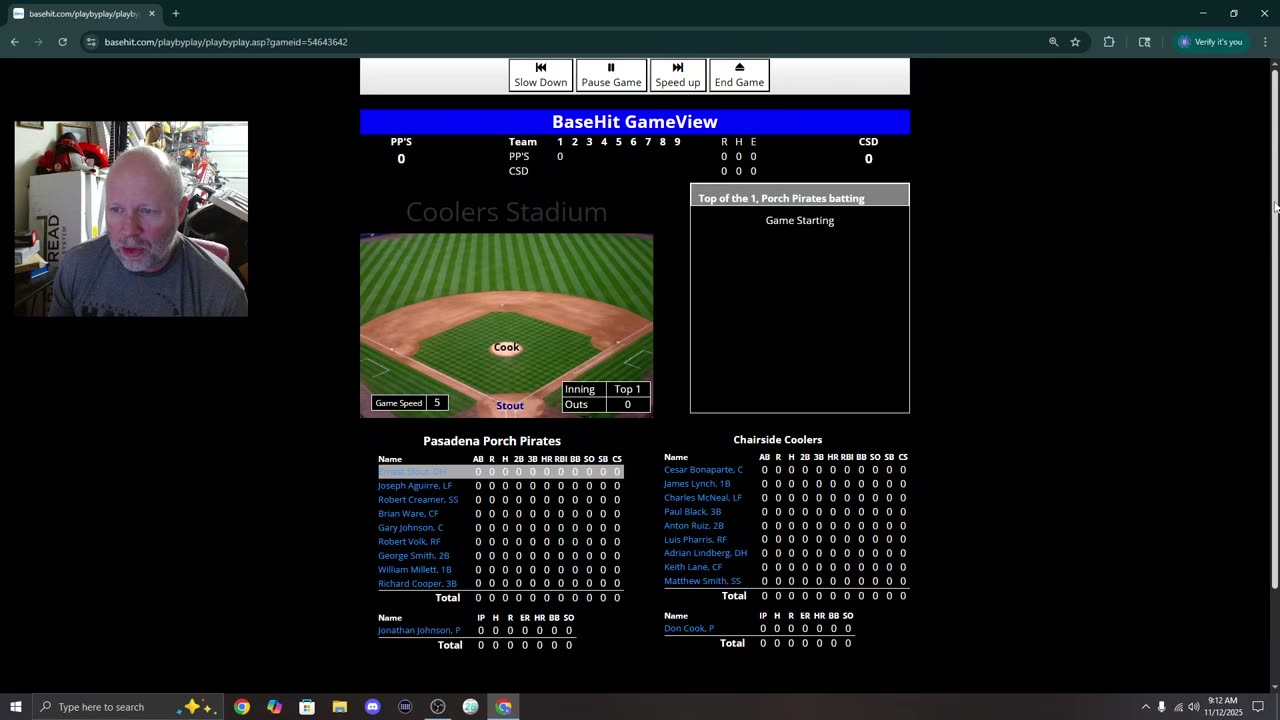Open the Chrome side panel icon
This screenshot has height=720, width=1280.
pyautogui.click(x=1144, y=42)
